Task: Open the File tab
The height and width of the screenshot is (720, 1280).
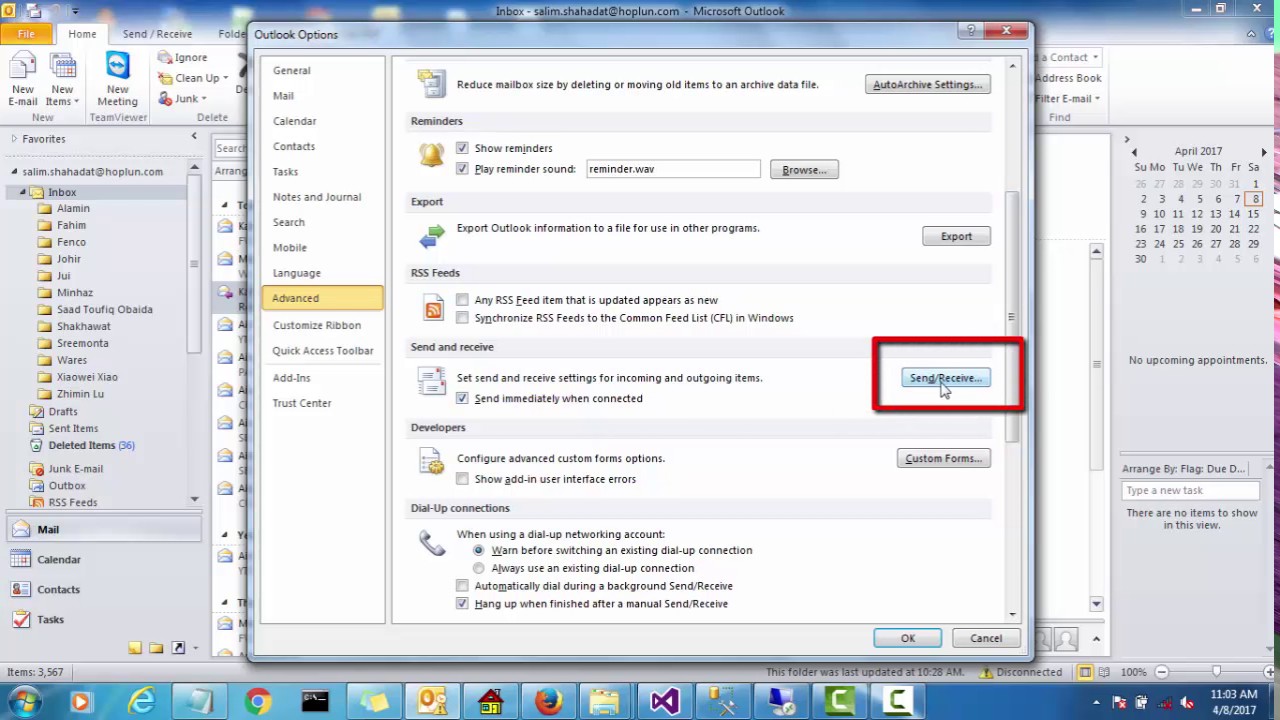Action: tap(27, 34)
